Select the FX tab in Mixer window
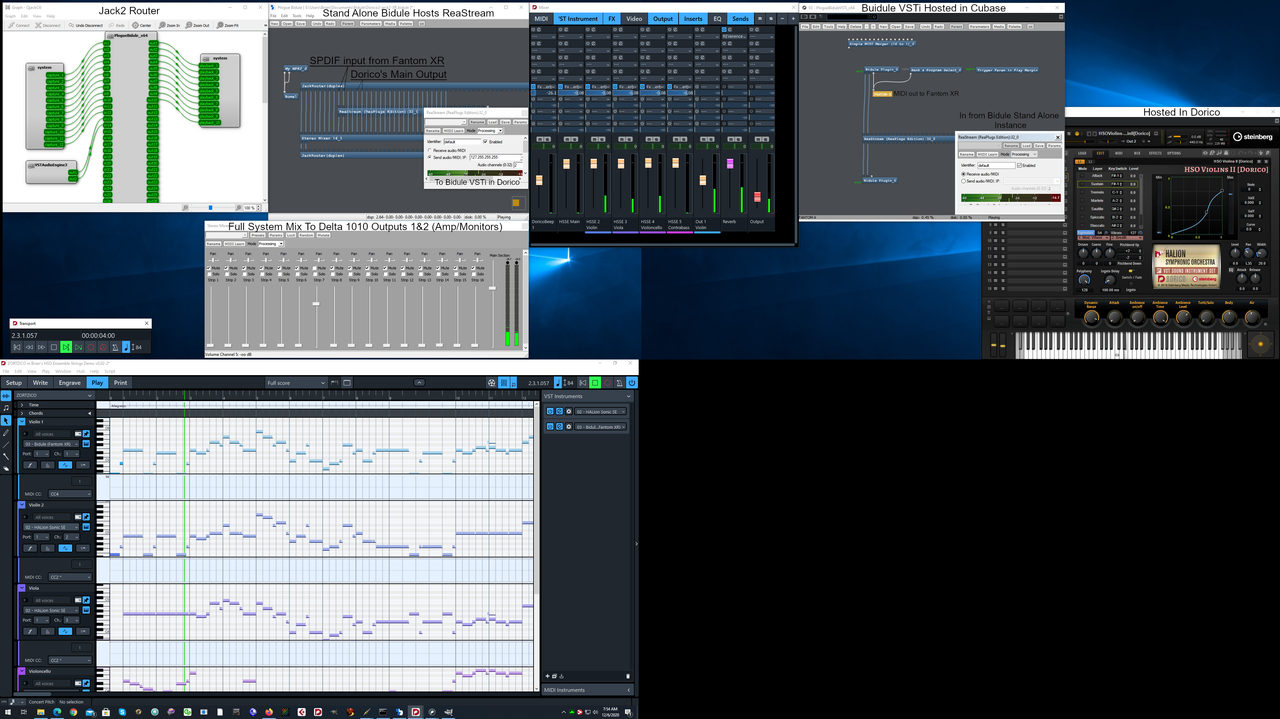 tap(612, 19)
